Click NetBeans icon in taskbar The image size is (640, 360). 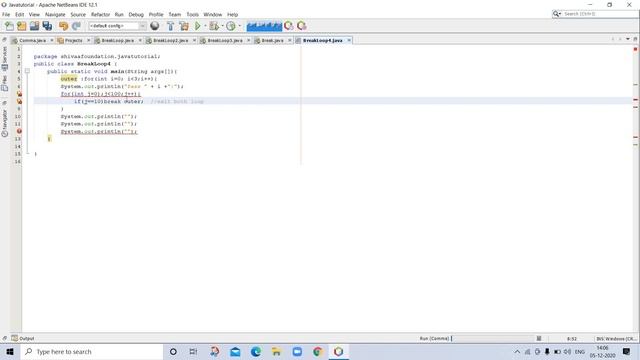tap(338, 351)
